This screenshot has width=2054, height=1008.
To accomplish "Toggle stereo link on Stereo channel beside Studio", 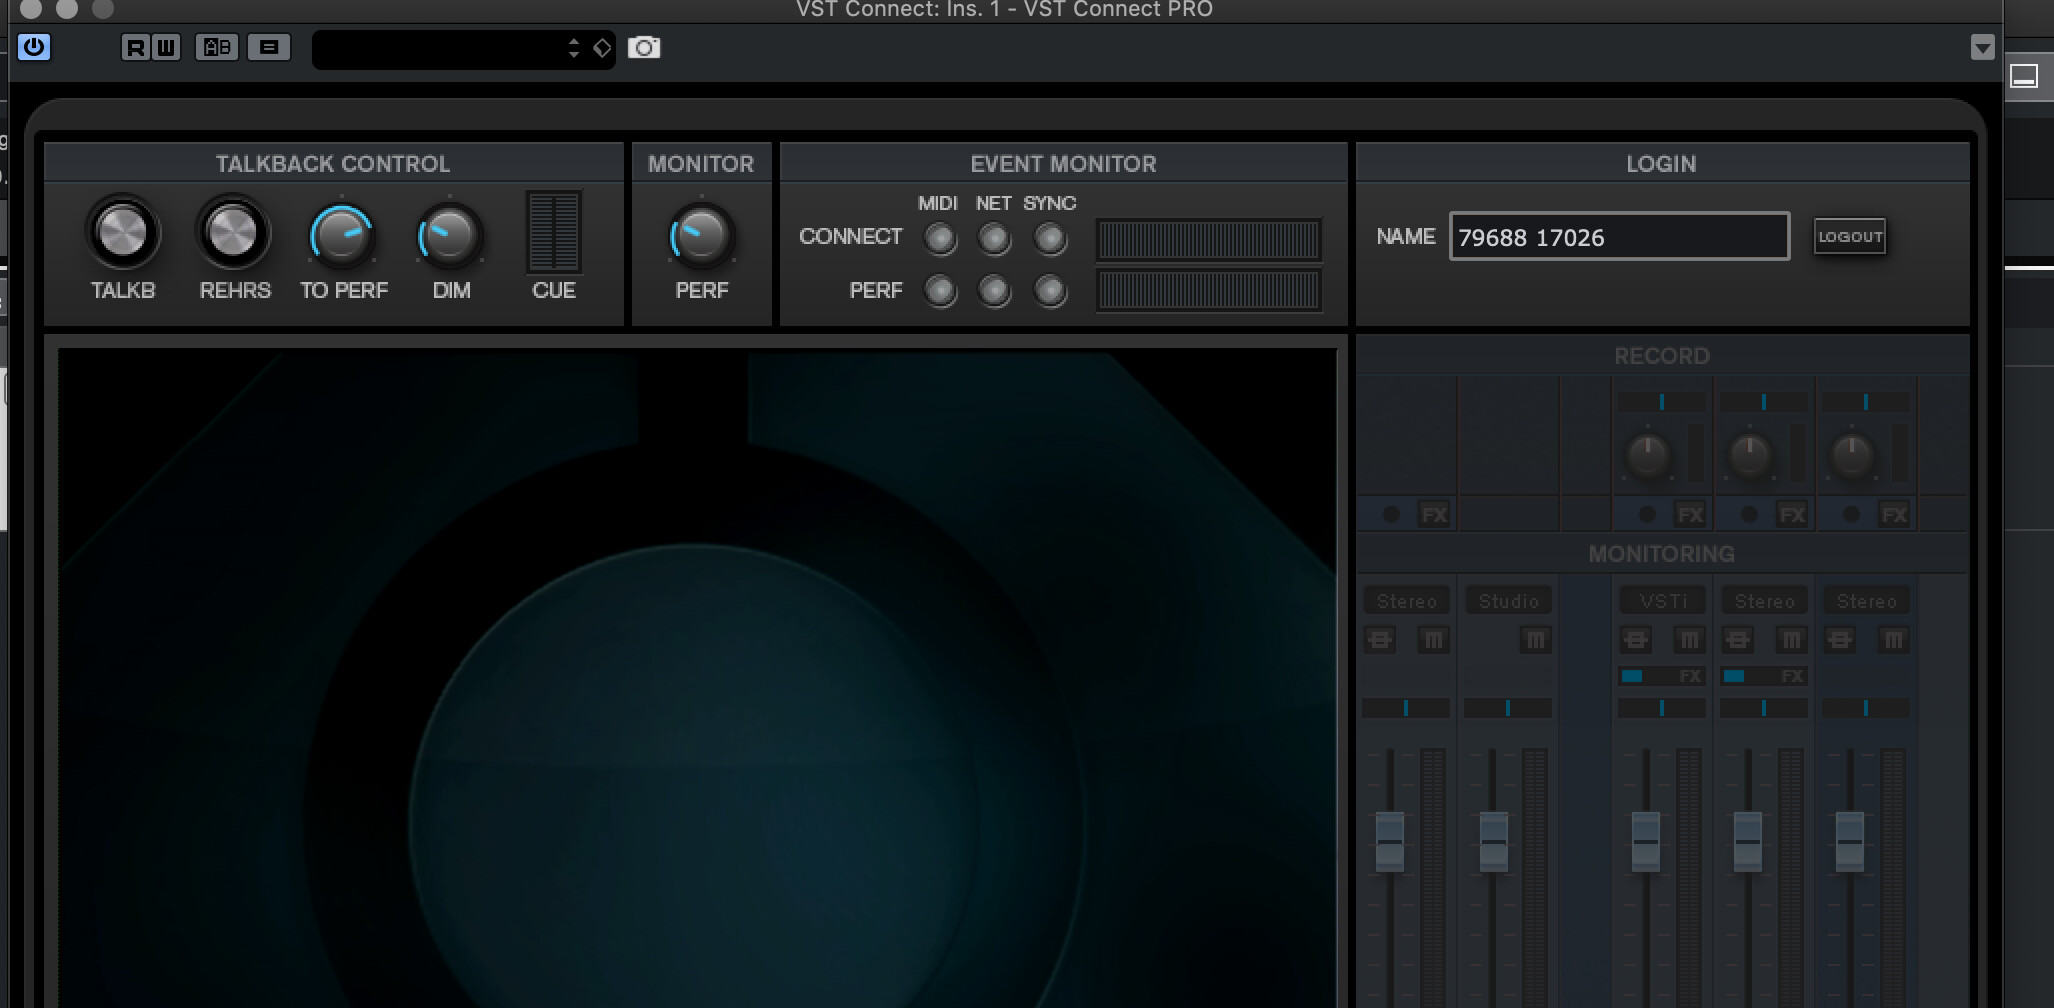I will tap(1380, 639).
